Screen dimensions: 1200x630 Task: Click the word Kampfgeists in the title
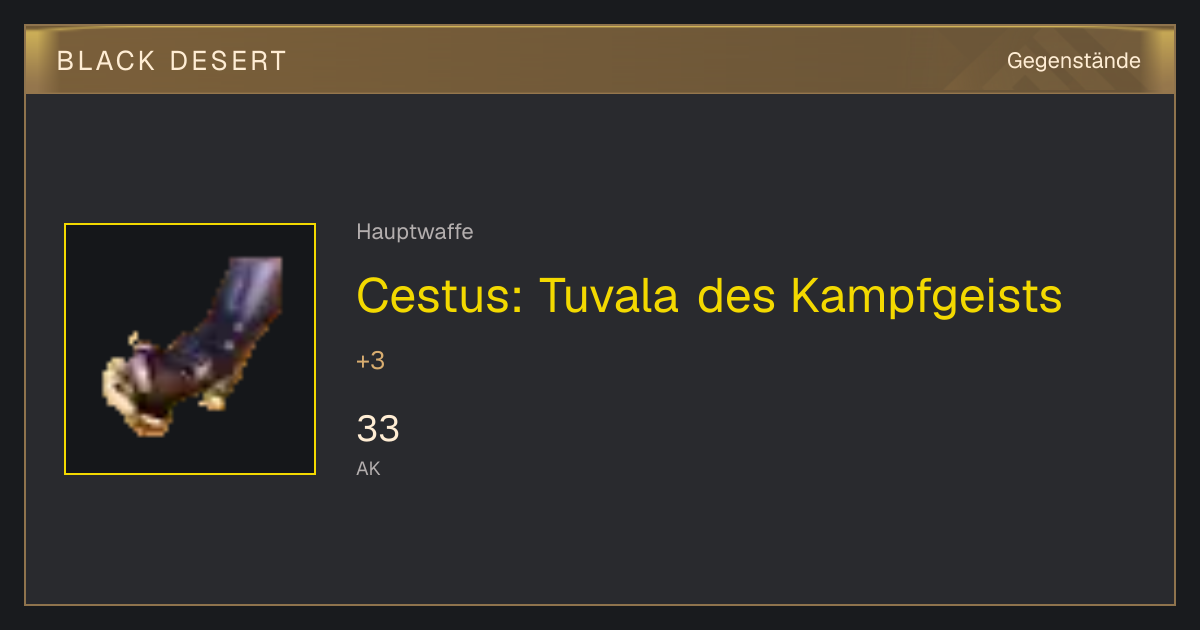click(x=926, y=296)
